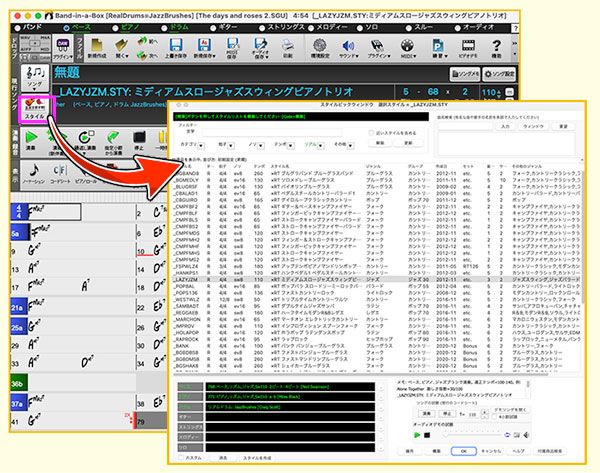Click the オーディオ保存 toolbar icon
The width and height of the screenshot is (600, 473).
coord(260,48)
